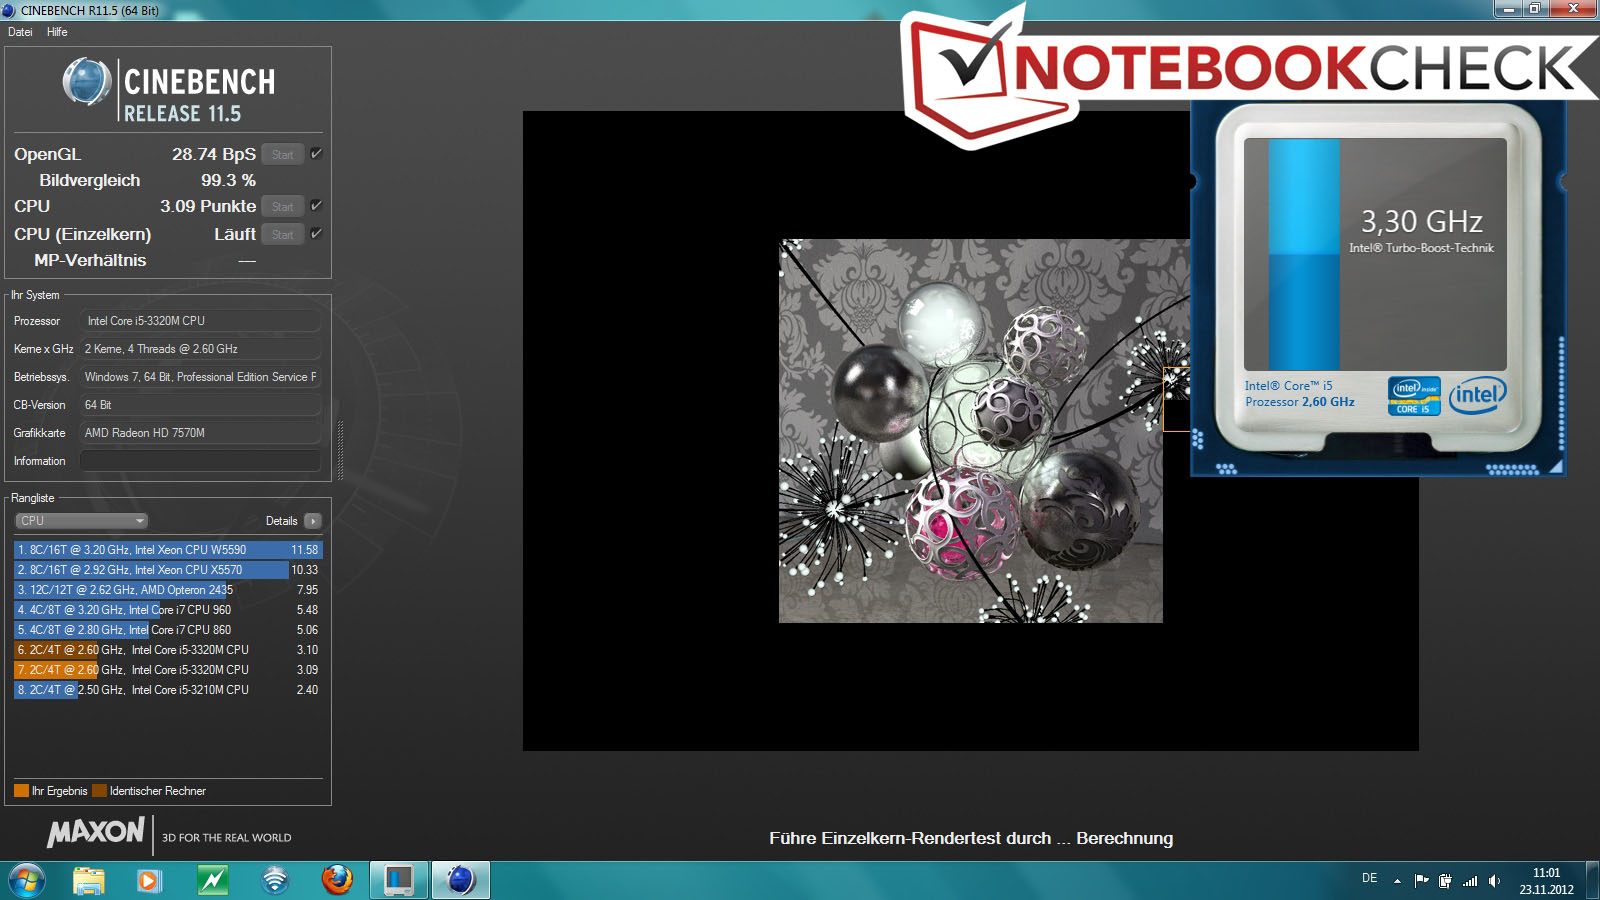Click the CB-Version field
Screen dimensions: 1600x900
[x=200, y=405]
